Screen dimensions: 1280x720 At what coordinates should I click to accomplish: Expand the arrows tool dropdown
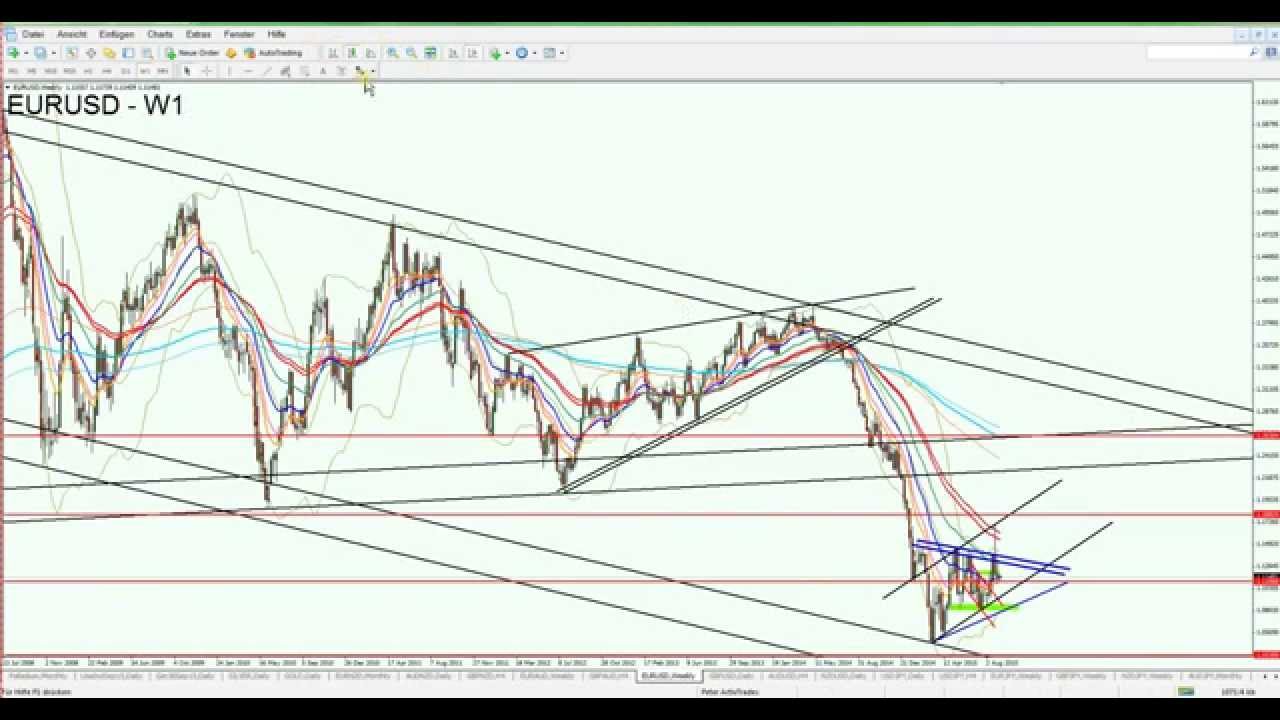point(372,71)
